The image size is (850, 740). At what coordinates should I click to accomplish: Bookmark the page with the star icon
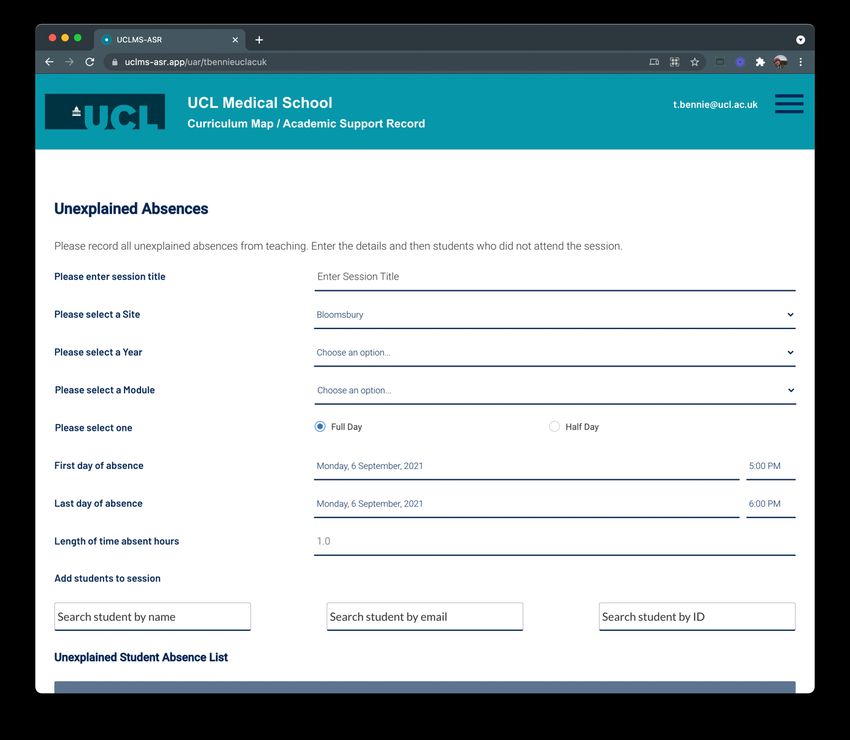pyautogui.click(x=694, y=62)
